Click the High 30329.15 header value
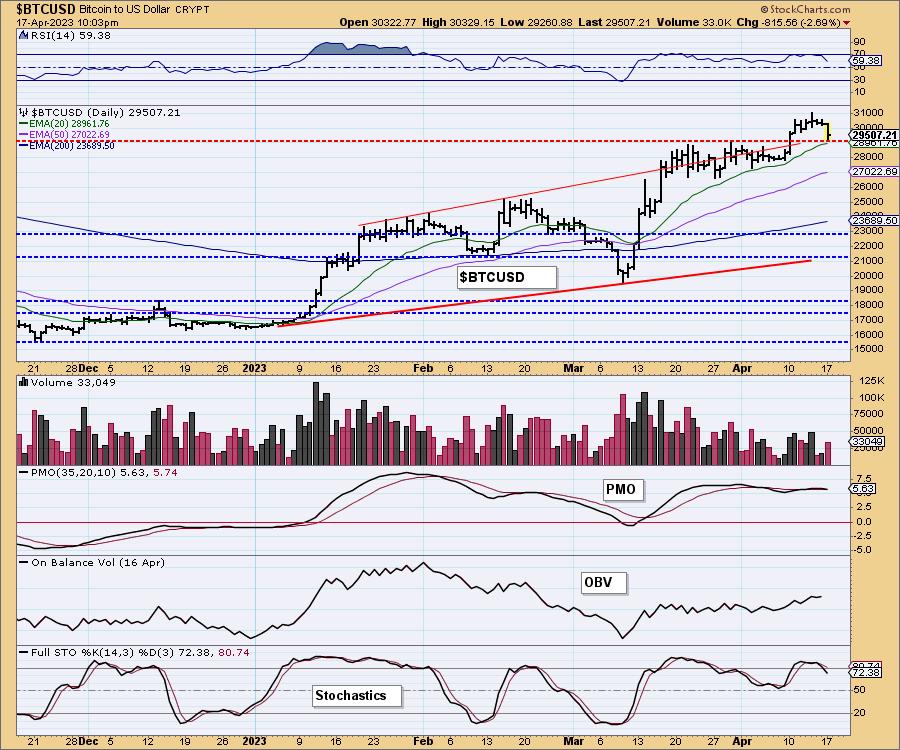The image size is (900, 750). [x=458, y=22]
